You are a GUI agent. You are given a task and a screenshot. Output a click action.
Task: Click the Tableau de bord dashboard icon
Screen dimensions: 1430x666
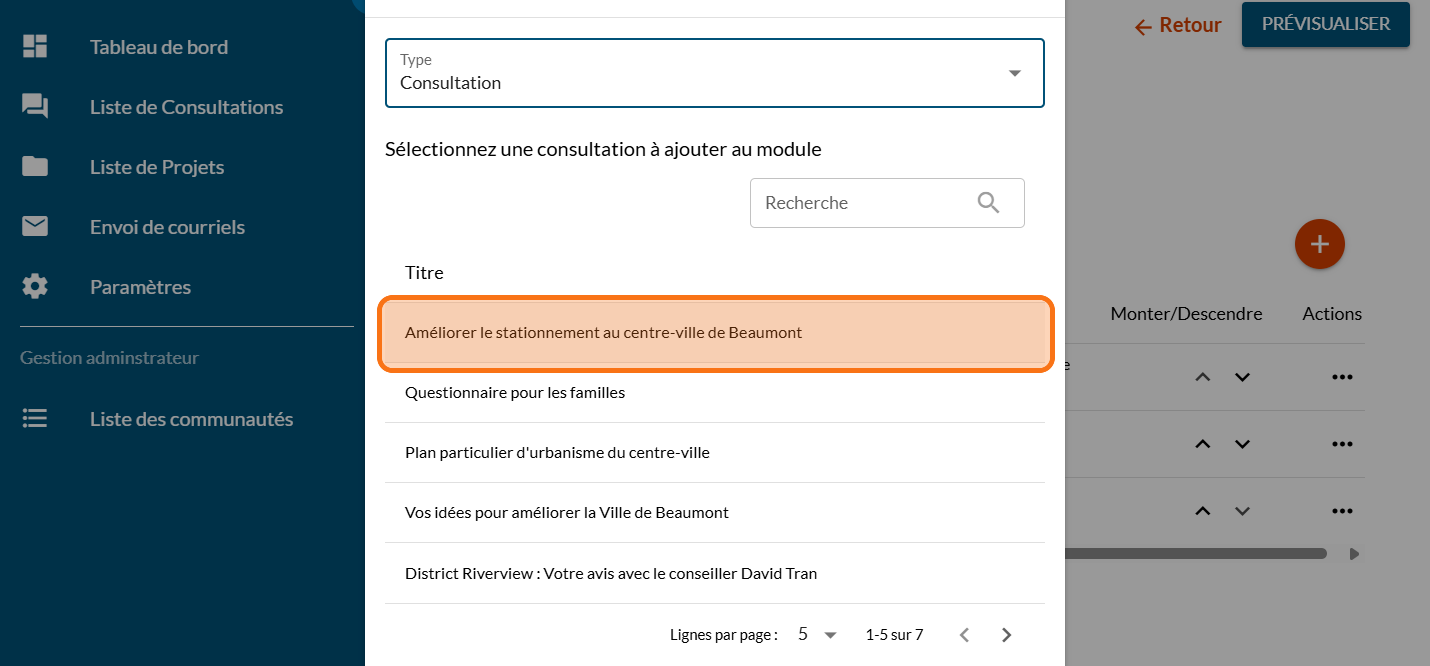pos(35,47)
